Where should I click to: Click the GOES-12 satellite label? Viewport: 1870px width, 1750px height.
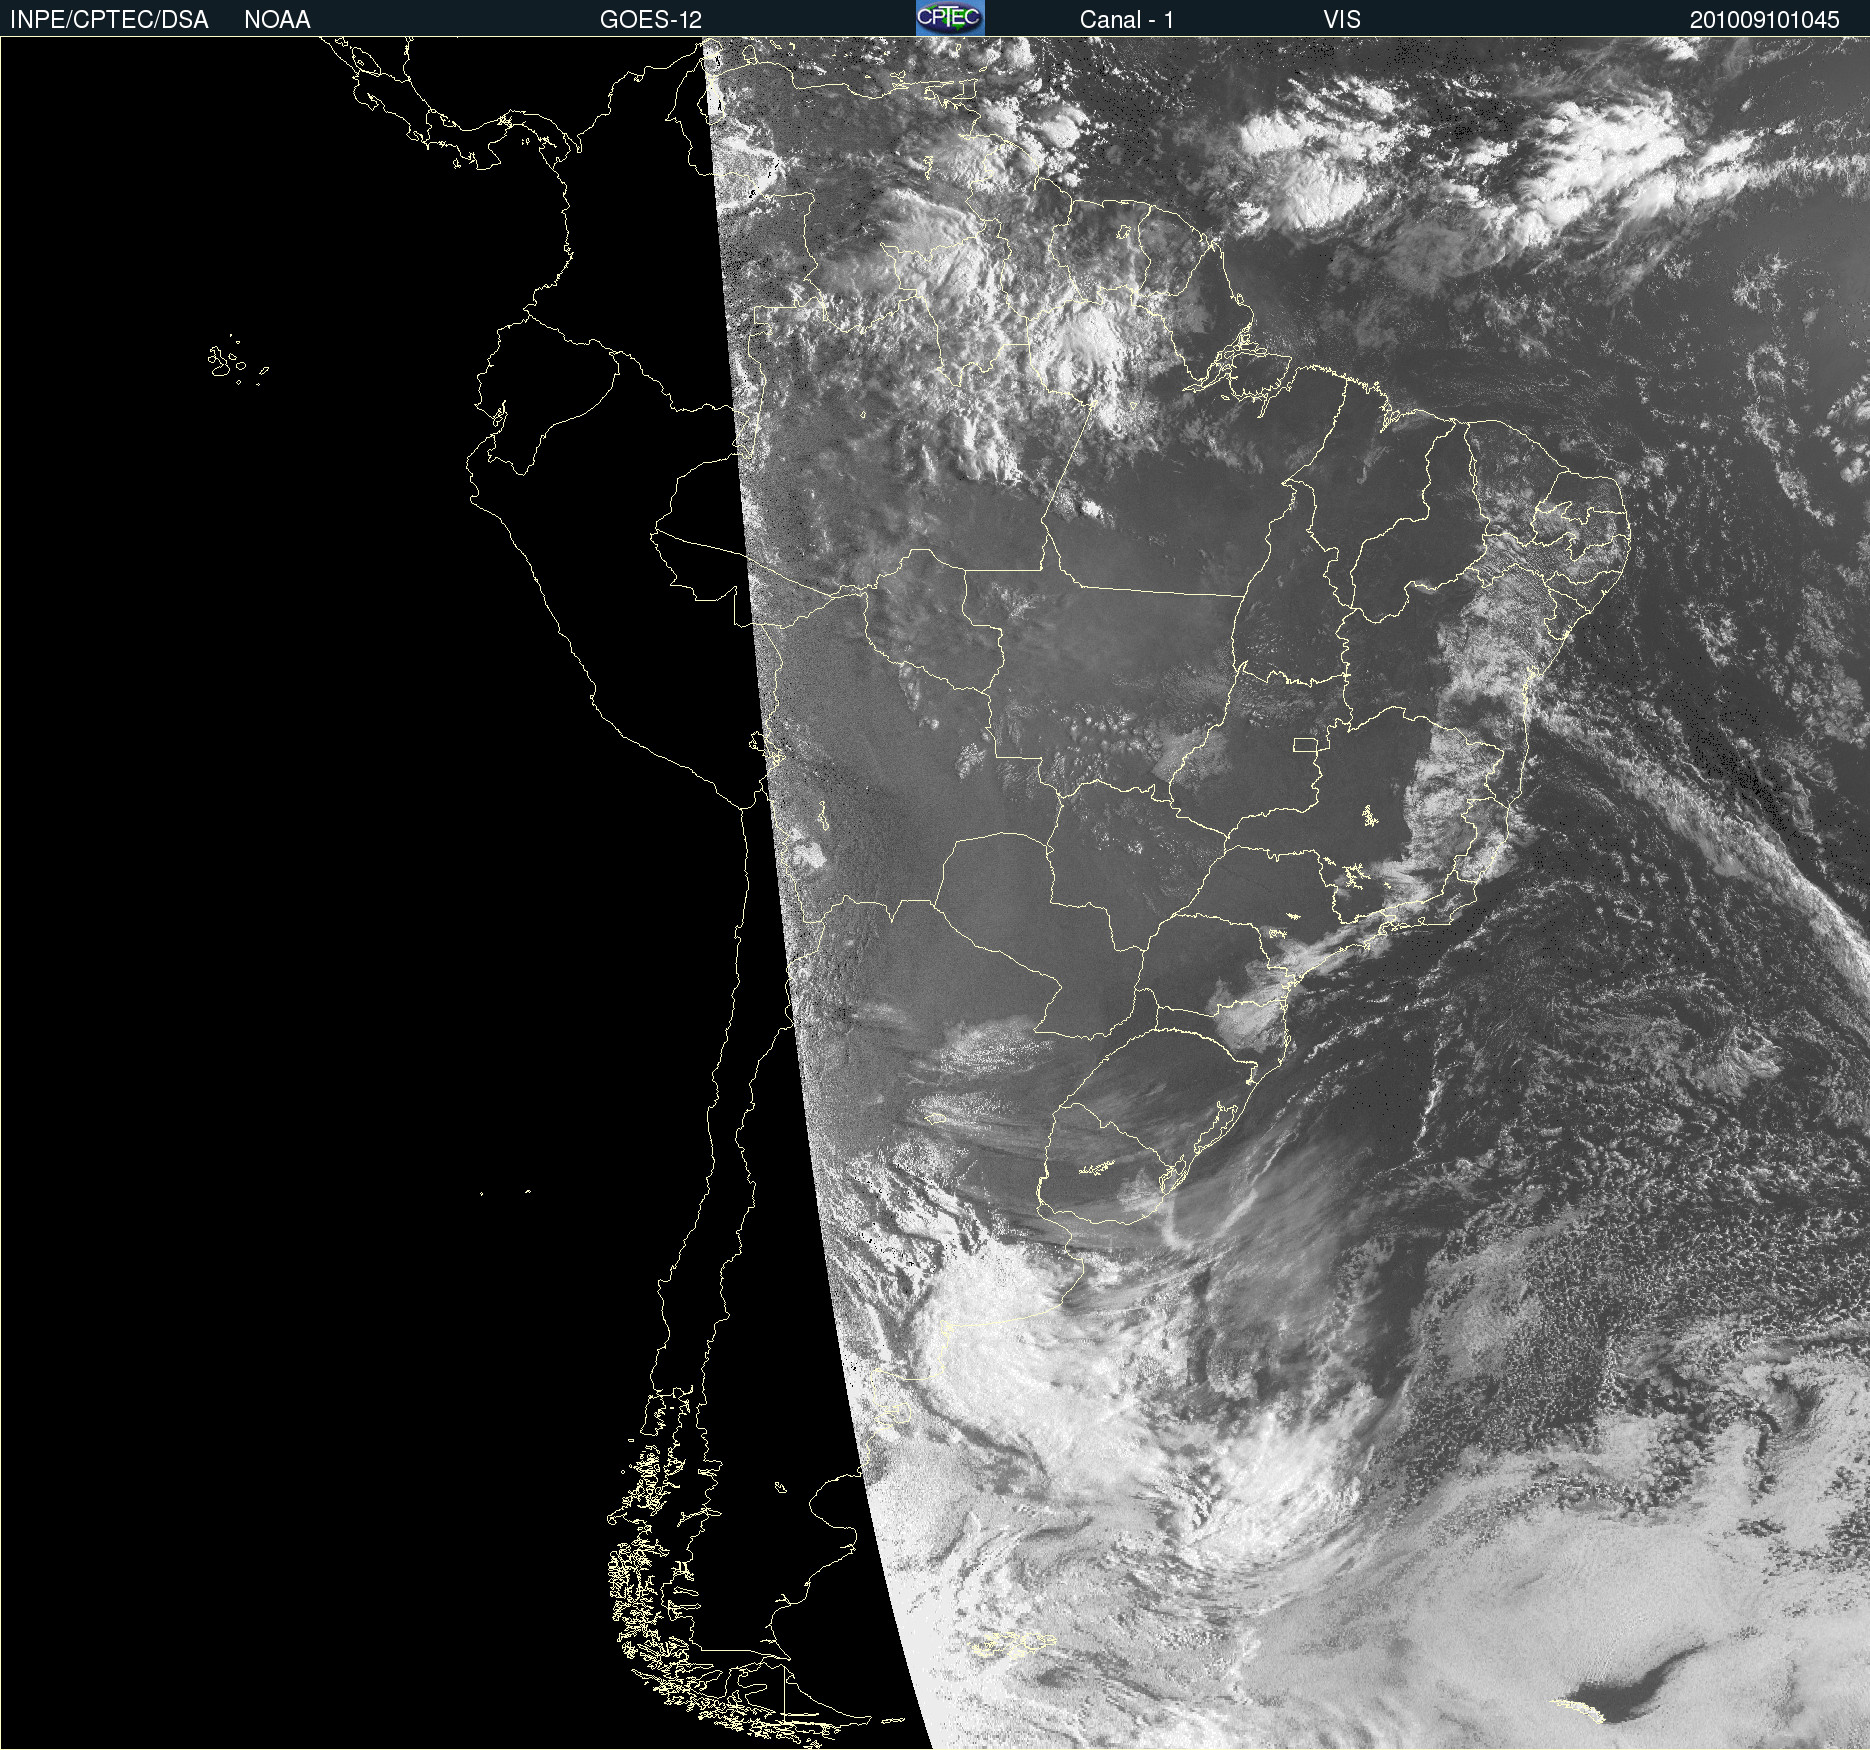(651, 20)
